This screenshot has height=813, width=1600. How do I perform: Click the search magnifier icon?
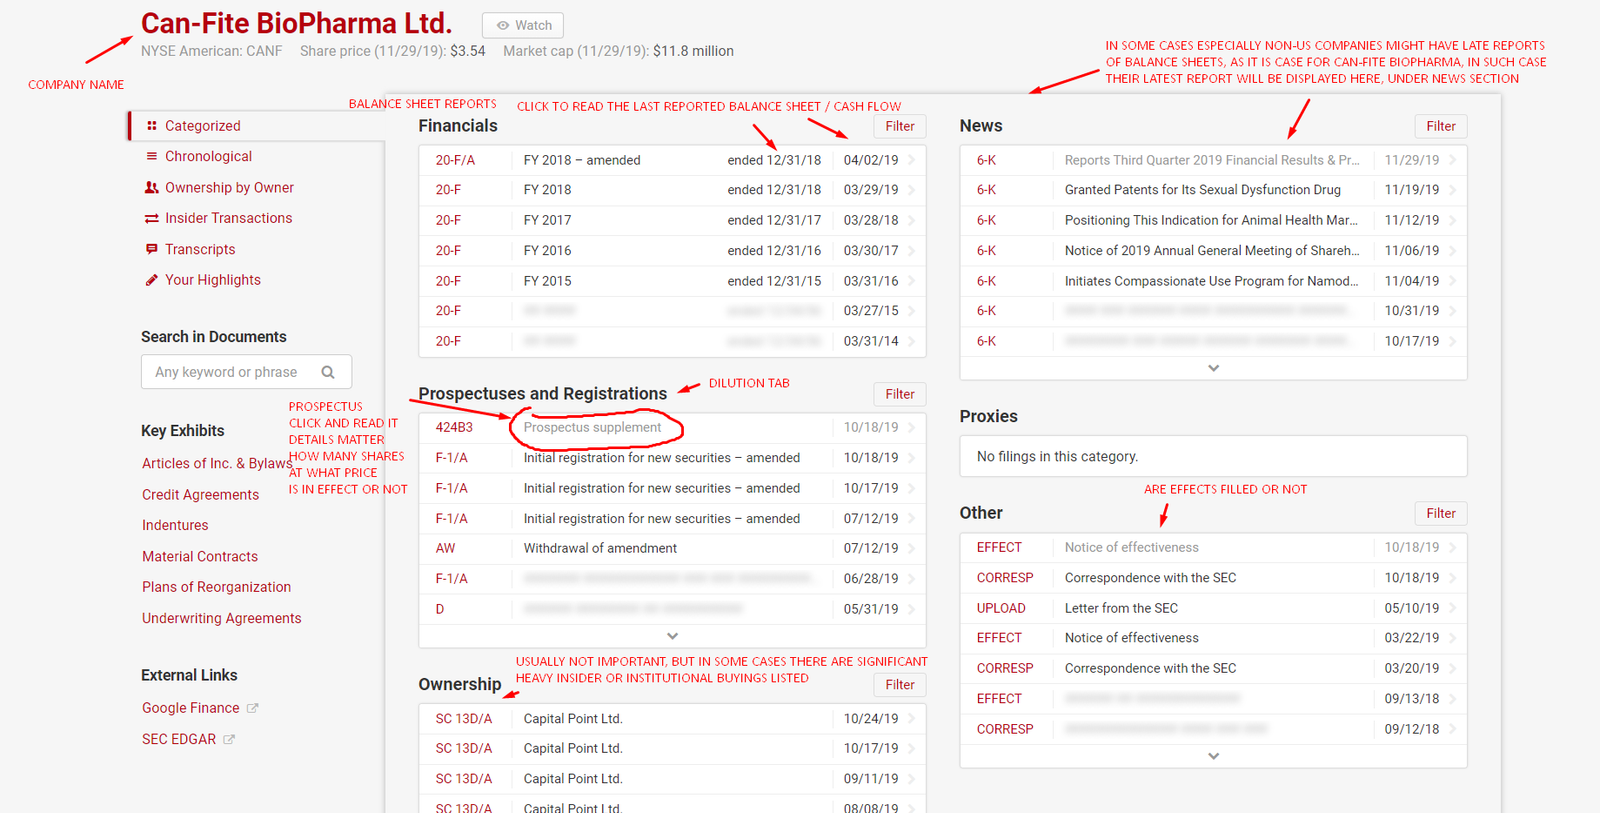coord(328,372)
